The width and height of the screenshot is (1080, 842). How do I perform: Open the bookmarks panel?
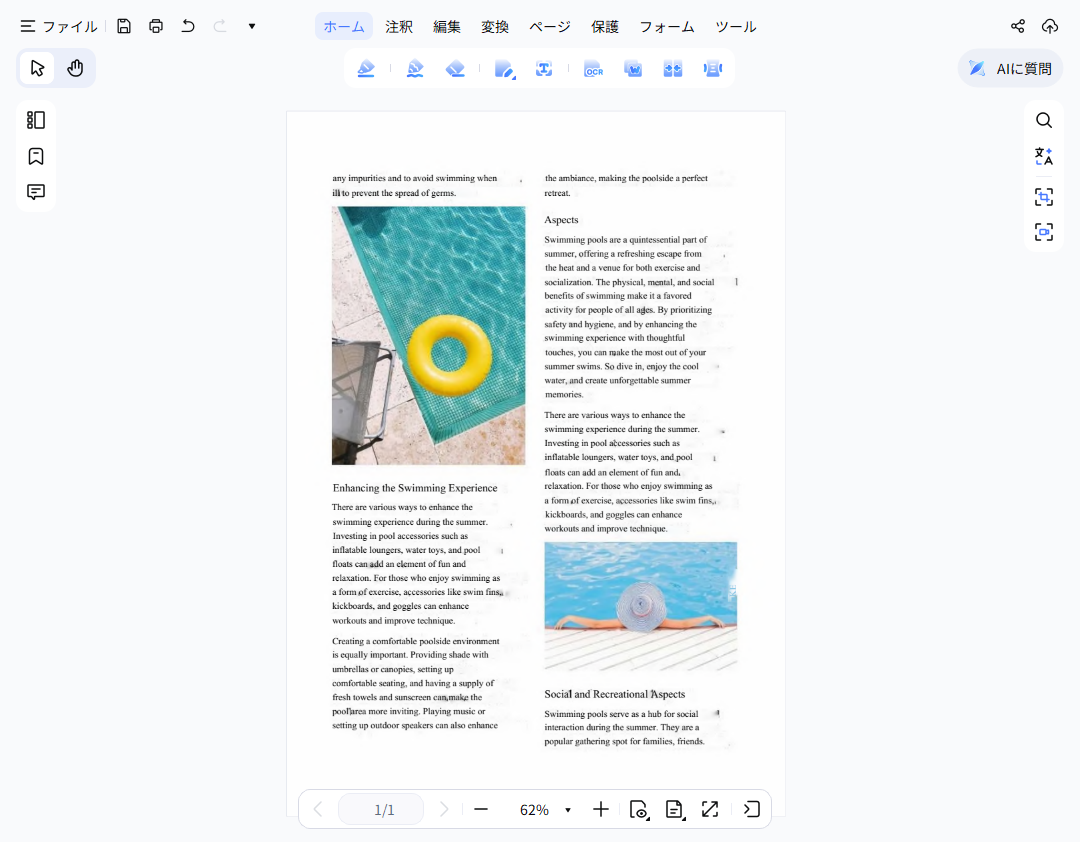click(x=36, y=156)
